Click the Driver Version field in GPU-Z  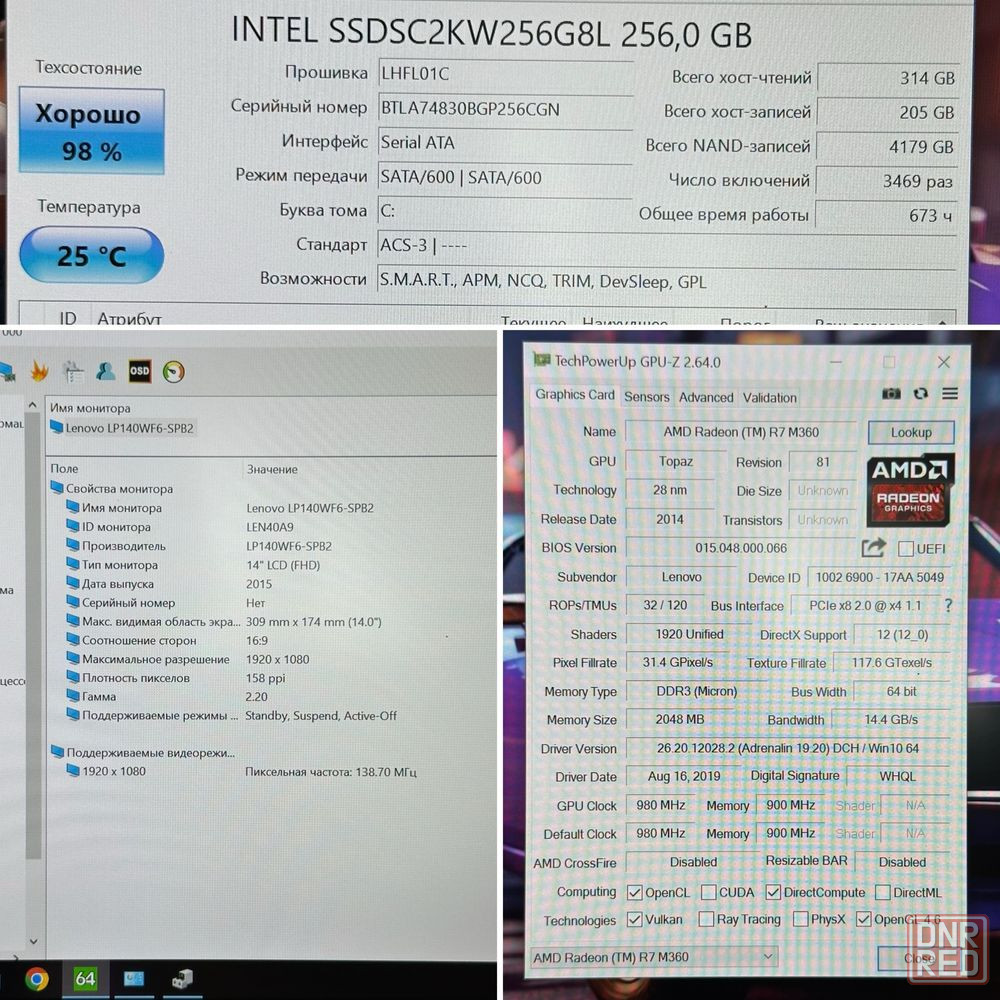coord(788,748)
